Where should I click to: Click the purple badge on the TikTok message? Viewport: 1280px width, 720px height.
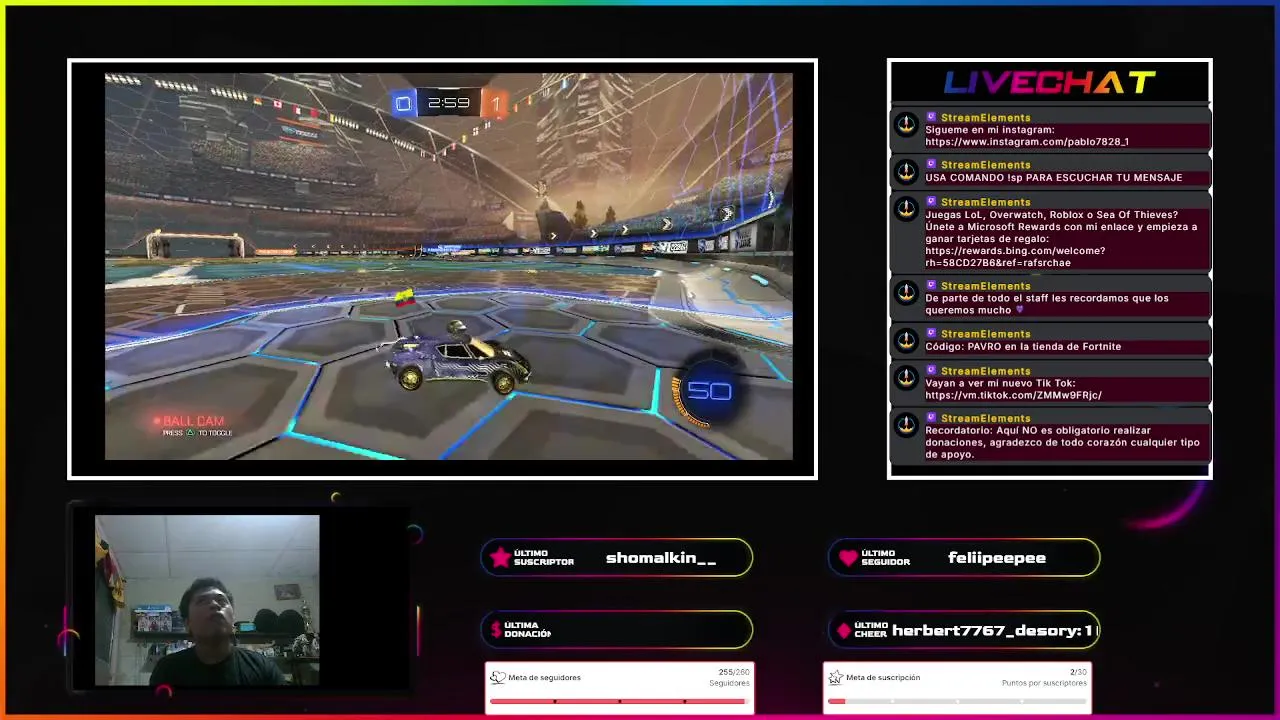[931, 370]
